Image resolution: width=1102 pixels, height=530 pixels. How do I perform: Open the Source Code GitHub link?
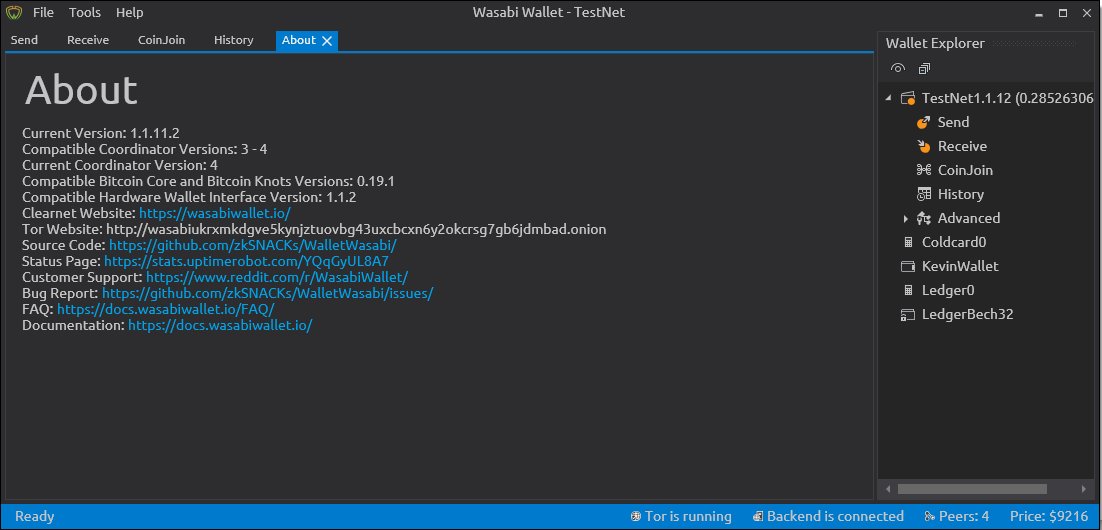[x=252, y=246]
